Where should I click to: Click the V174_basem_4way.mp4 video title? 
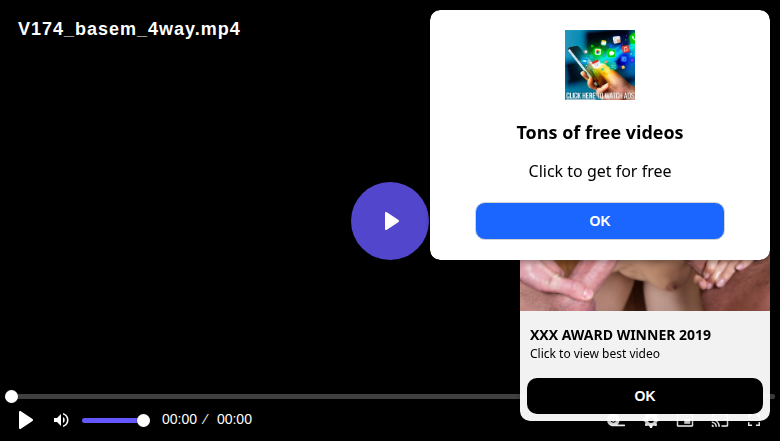pyautogui.click(x=129, y=29)
